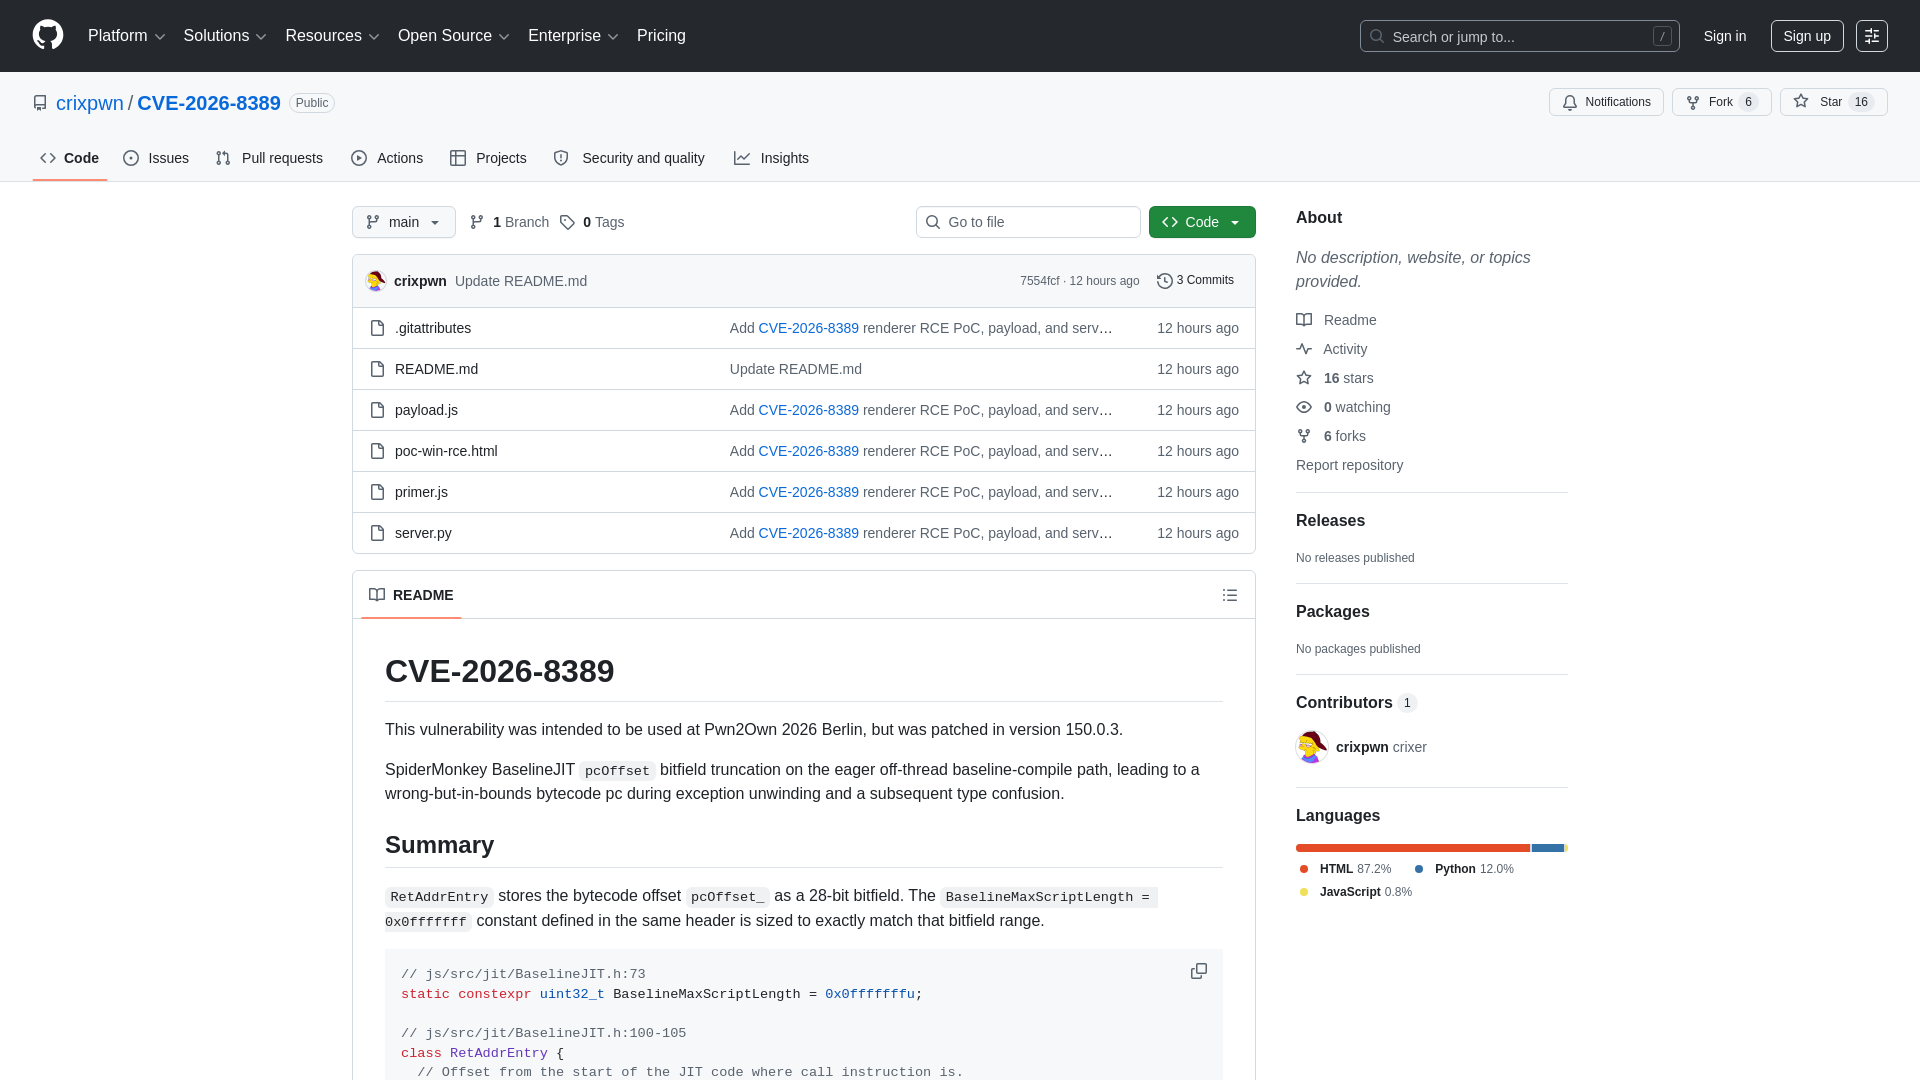
Task: Click the branch icon next to 1 Branch
Action: (477, 222)
